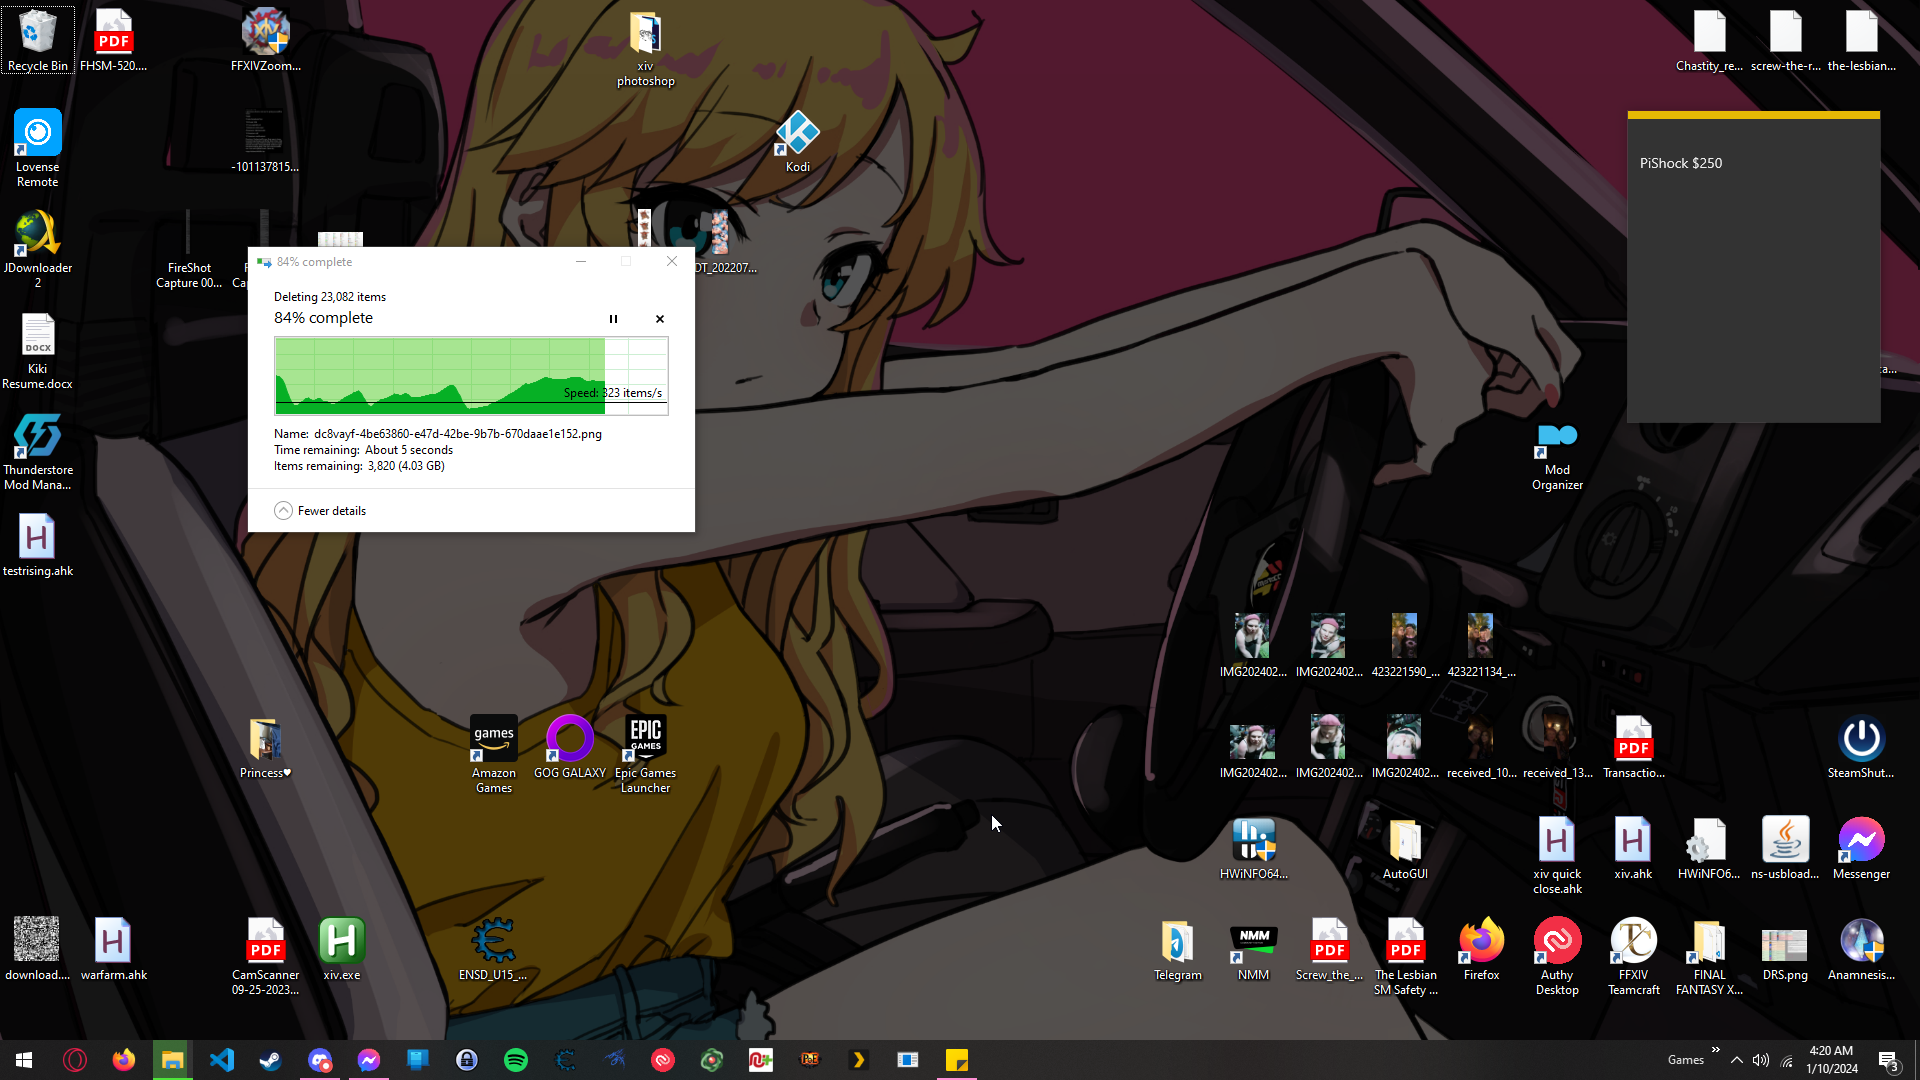Pause the file deletion operation
This screenshot has height=1080, width=1920.
613,319
